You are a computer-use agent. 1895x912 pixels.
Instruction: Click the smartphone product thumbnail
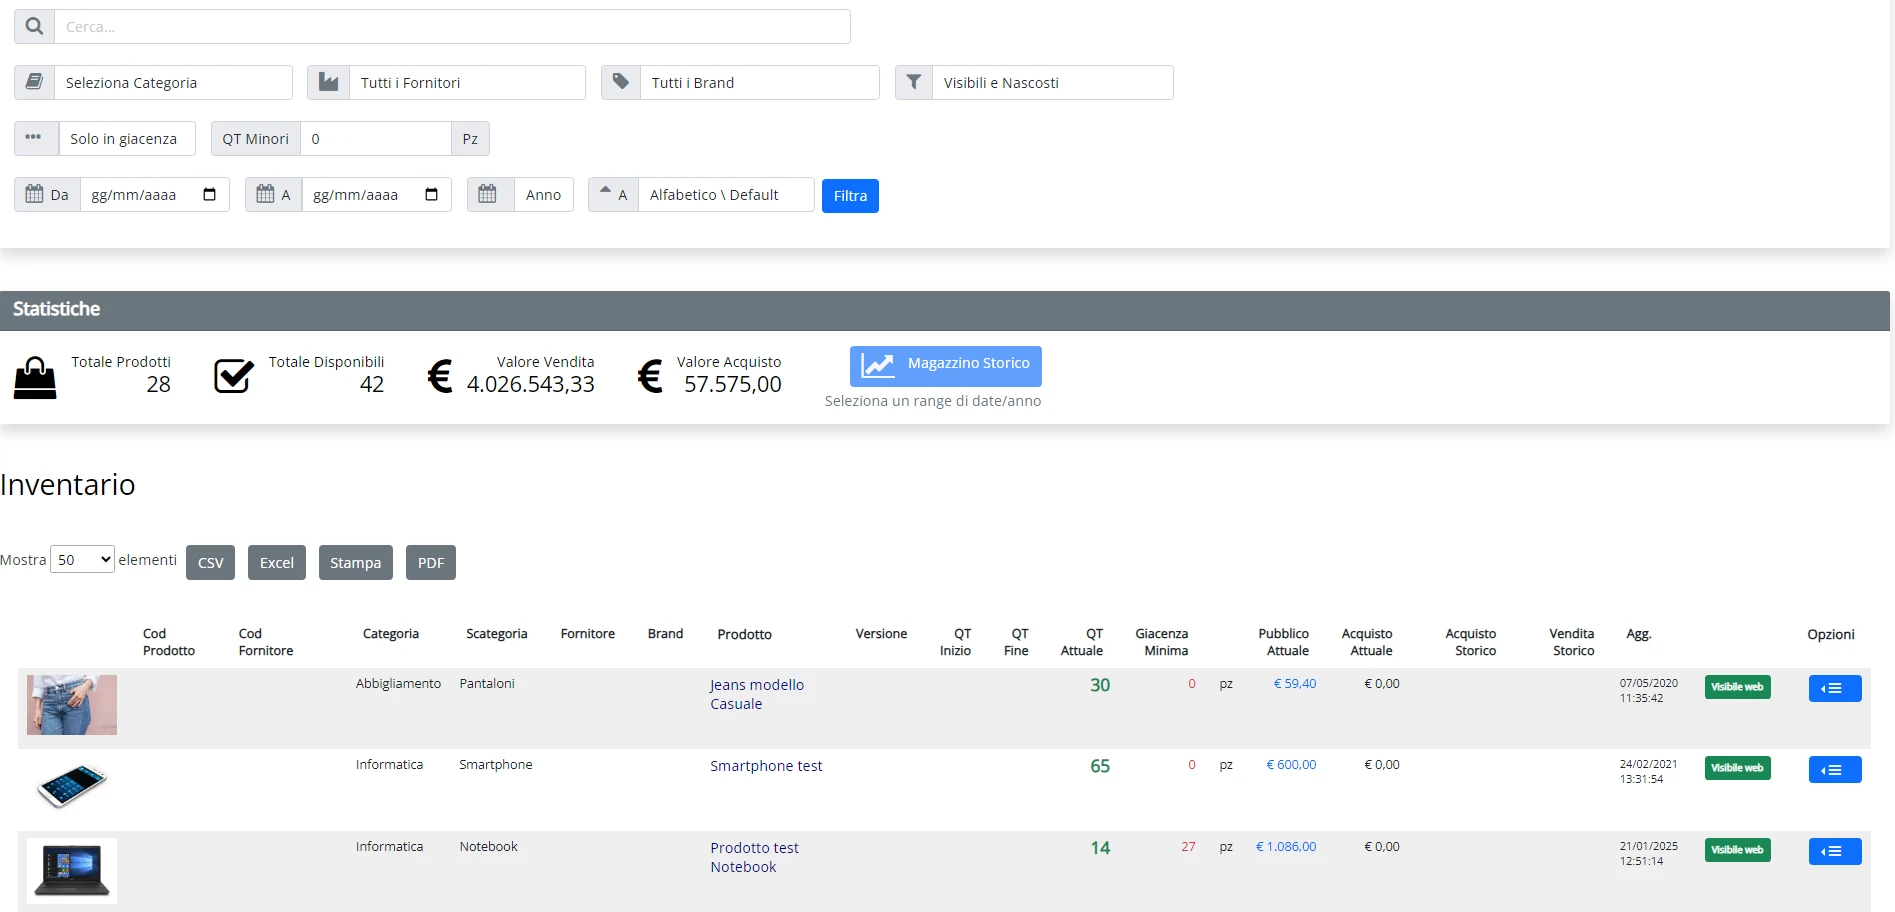pyautogui.click(x=72, y=786)
